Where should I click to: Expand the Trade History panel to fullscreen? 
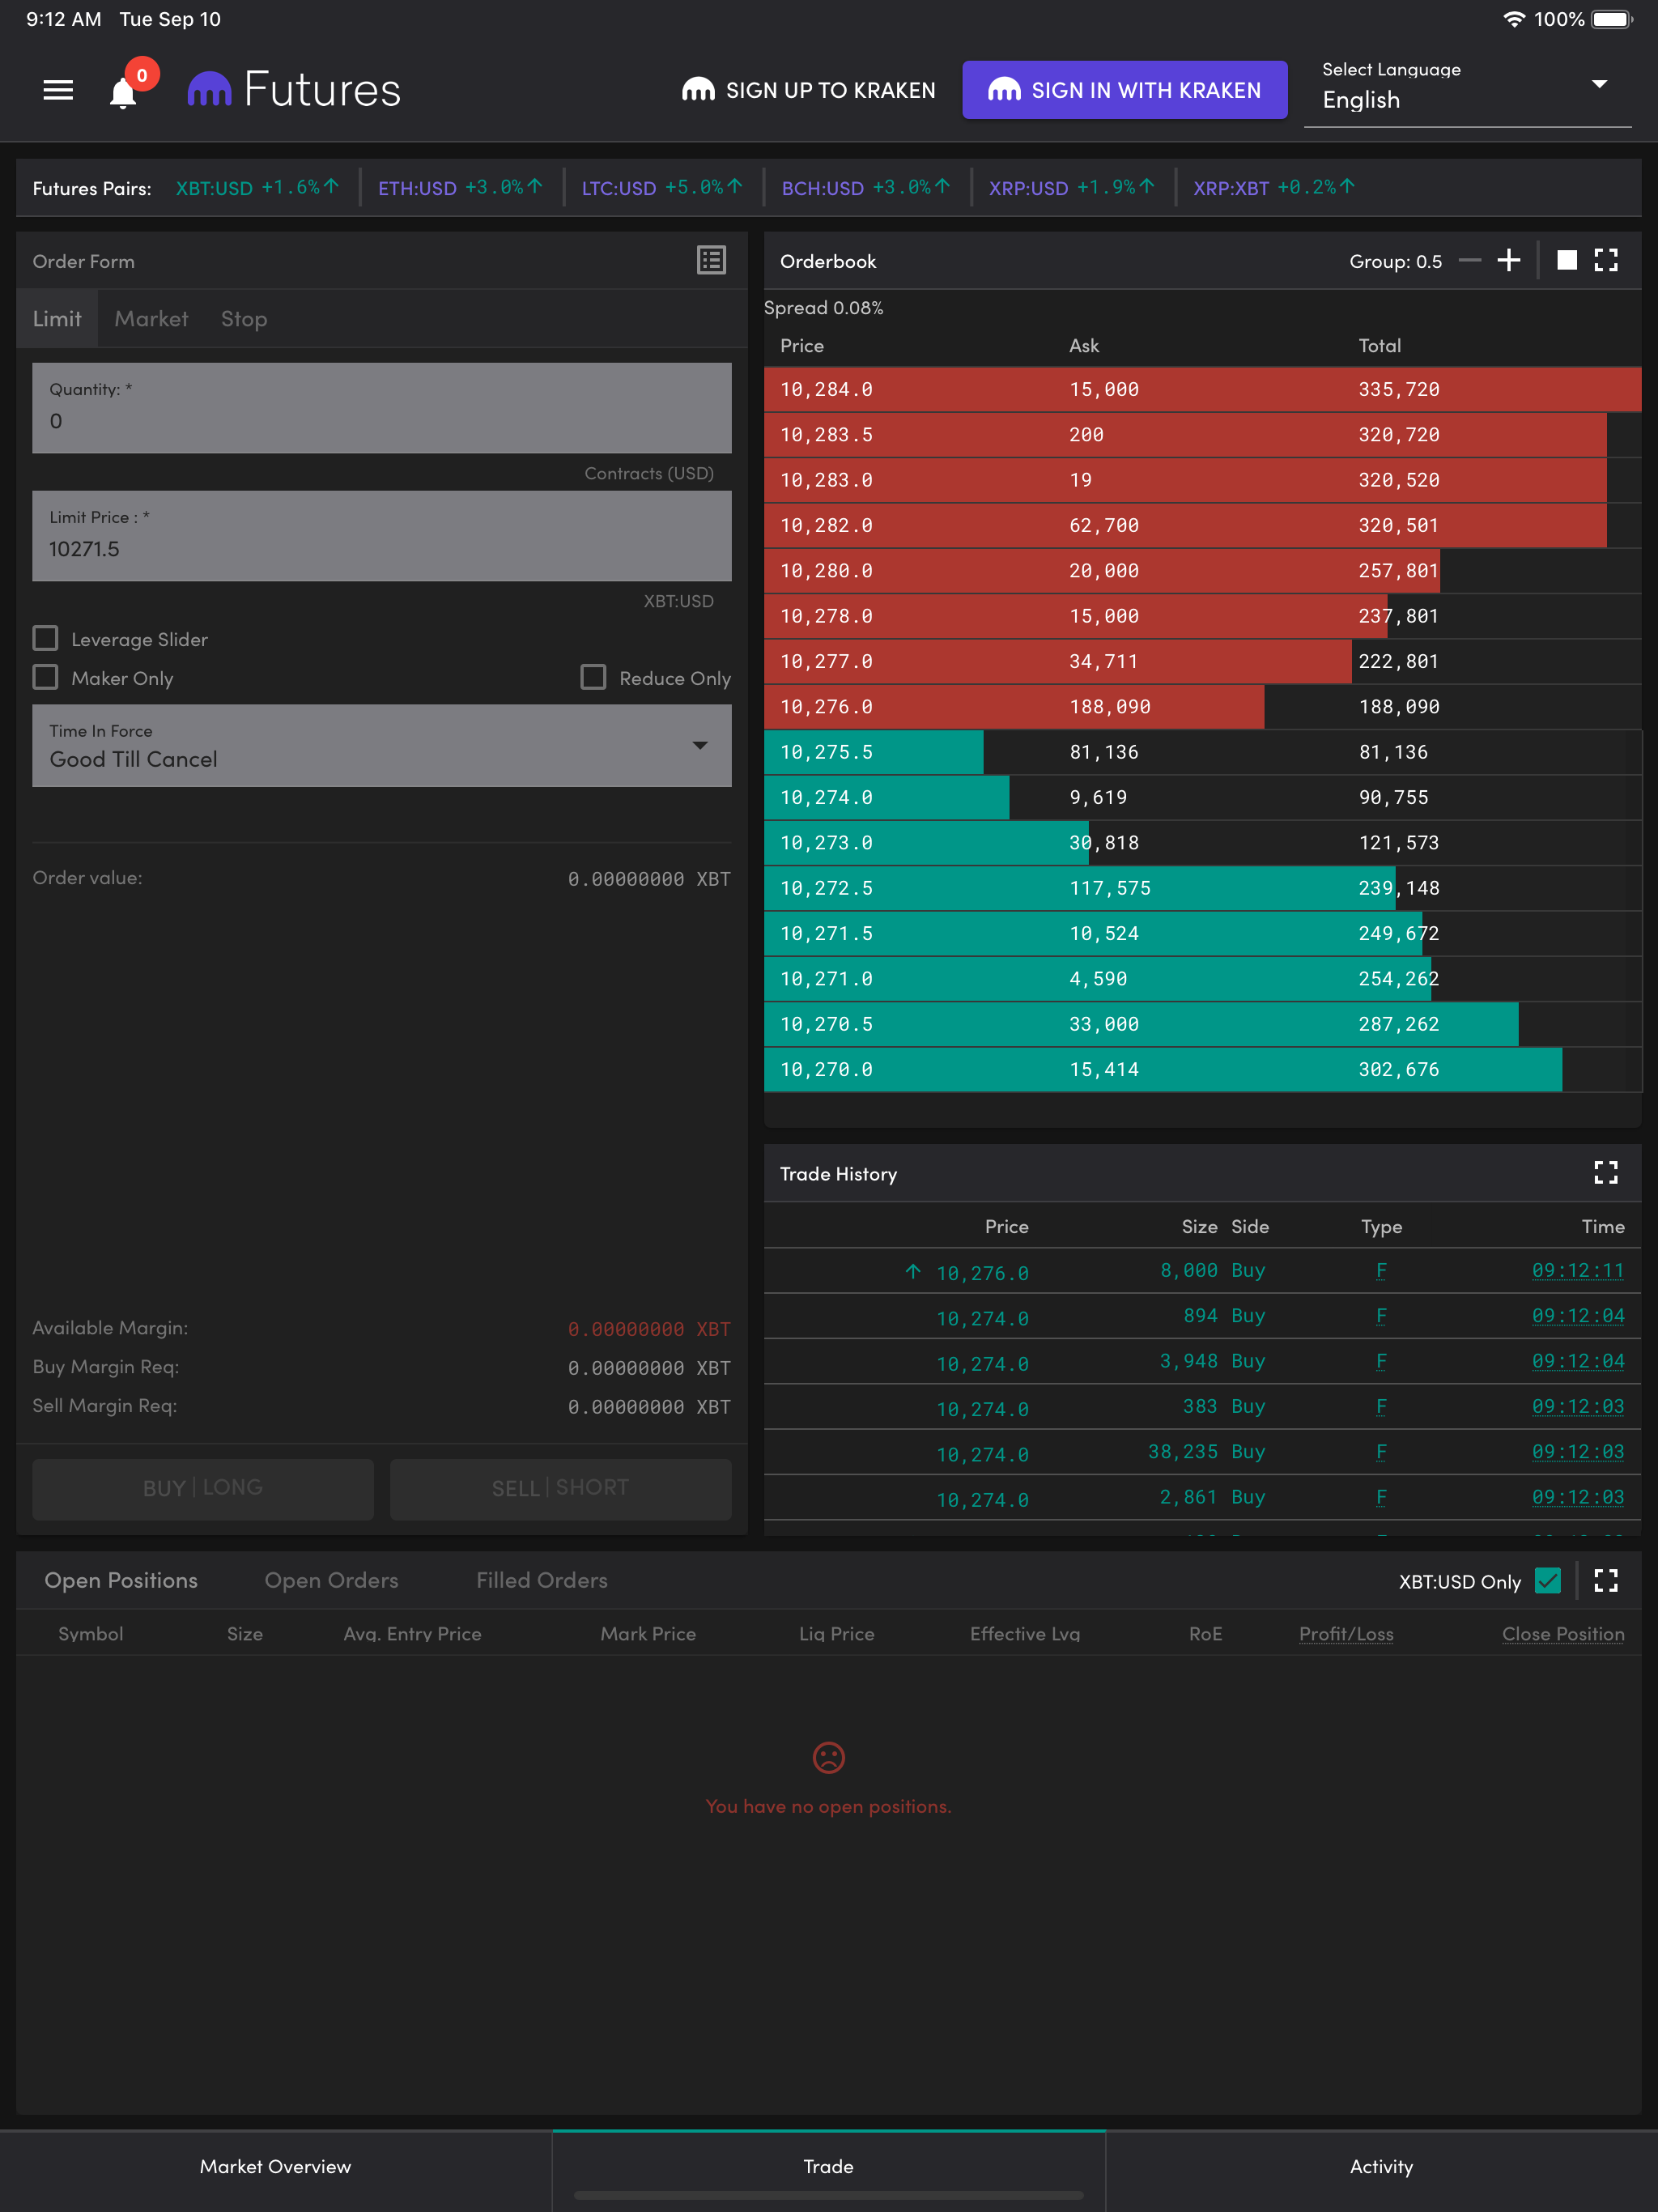pos(1605,1172)
